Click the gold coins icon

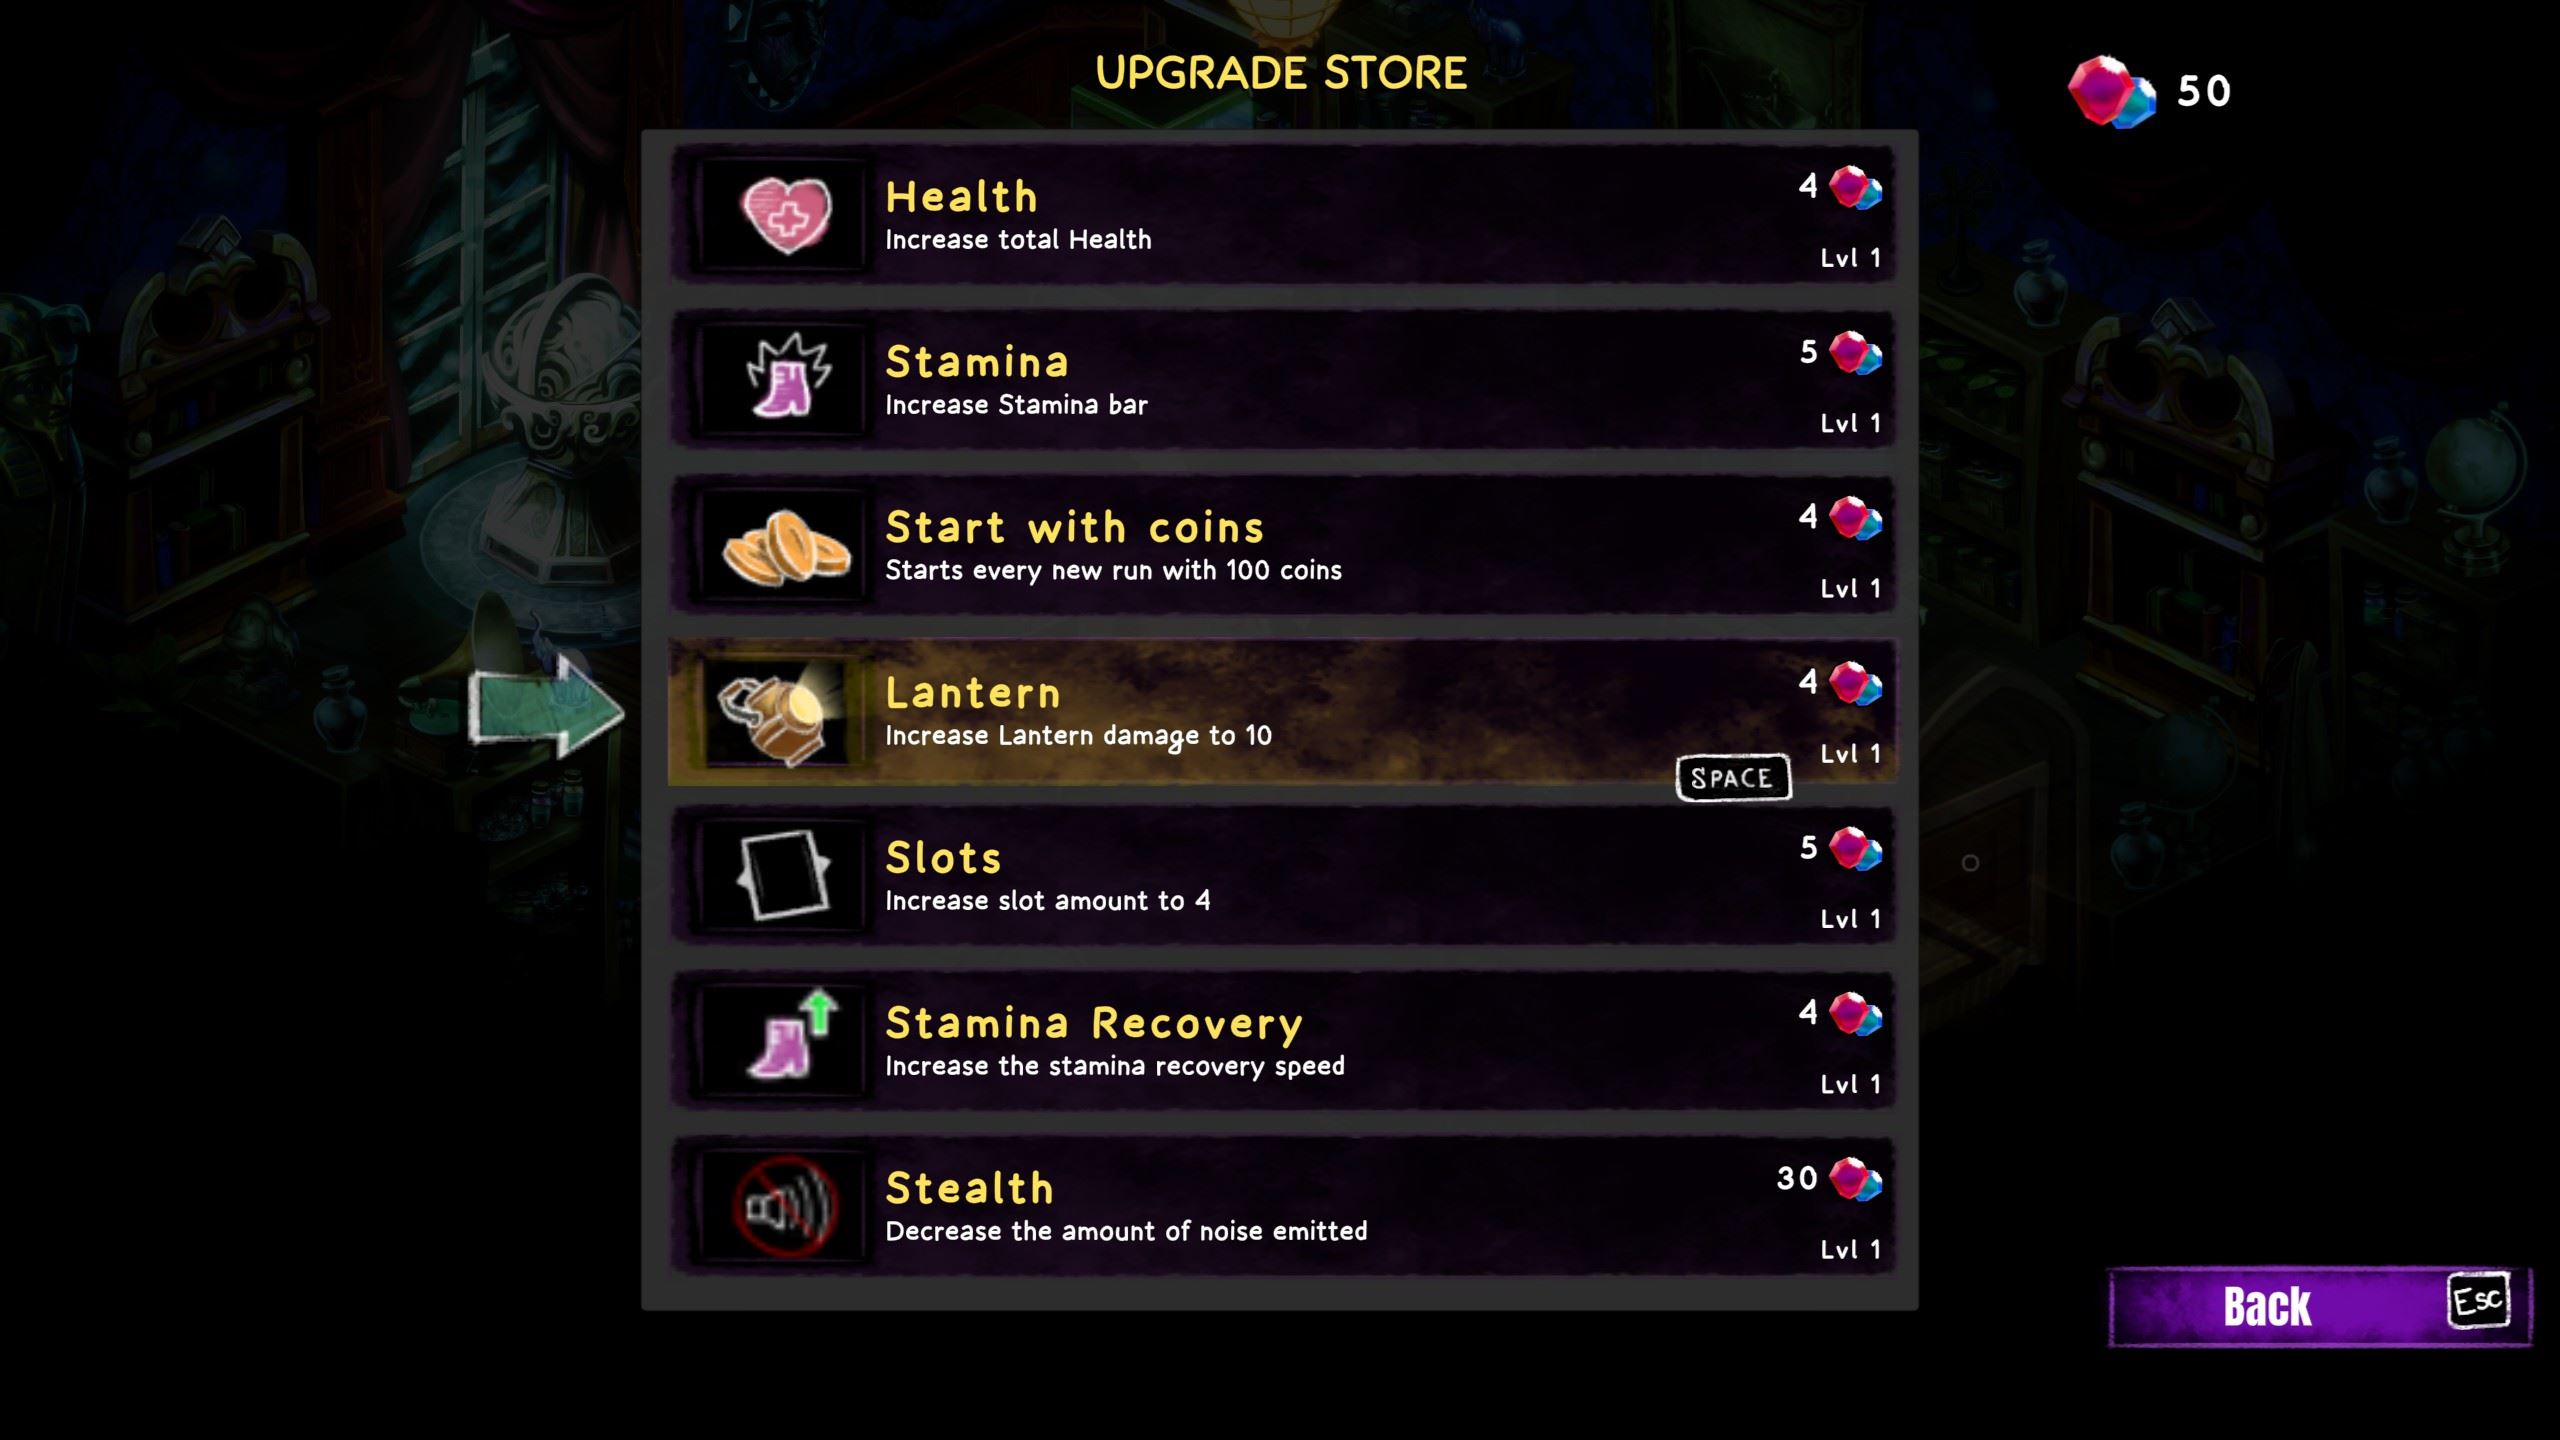pos(786,546)
